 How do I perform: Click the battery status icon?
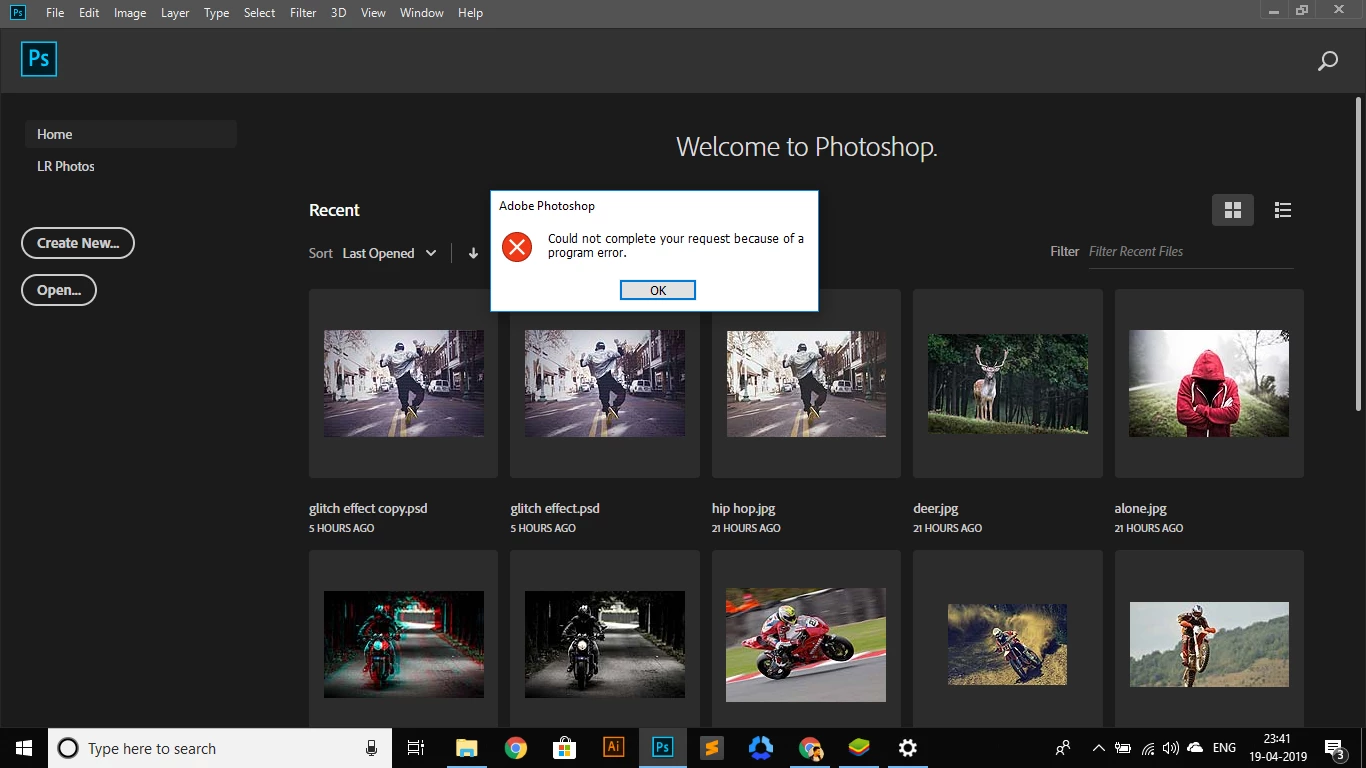[1123, 748]
